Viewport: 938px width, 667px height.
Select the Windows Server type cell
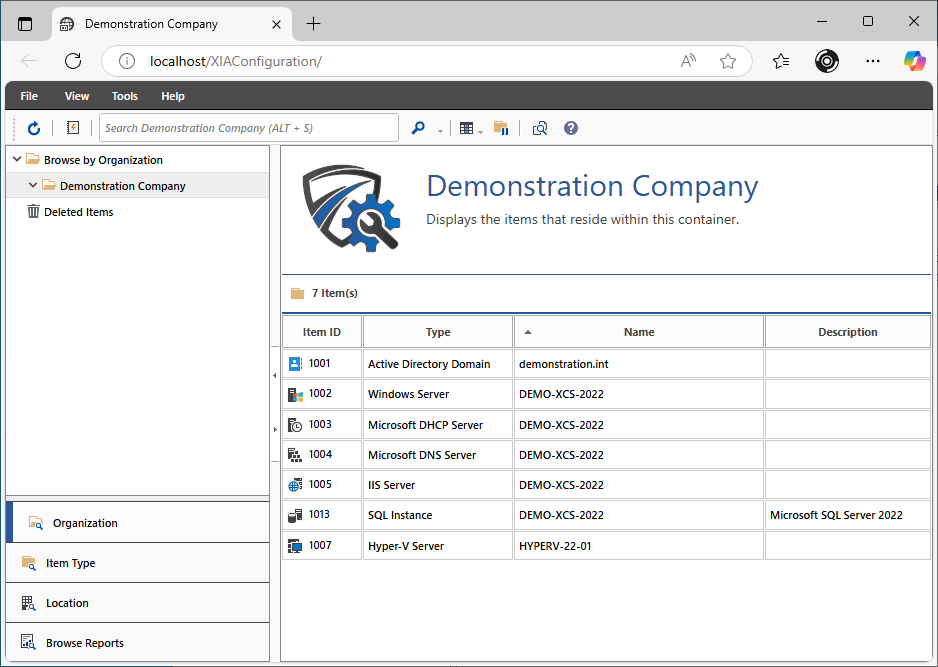438,394
